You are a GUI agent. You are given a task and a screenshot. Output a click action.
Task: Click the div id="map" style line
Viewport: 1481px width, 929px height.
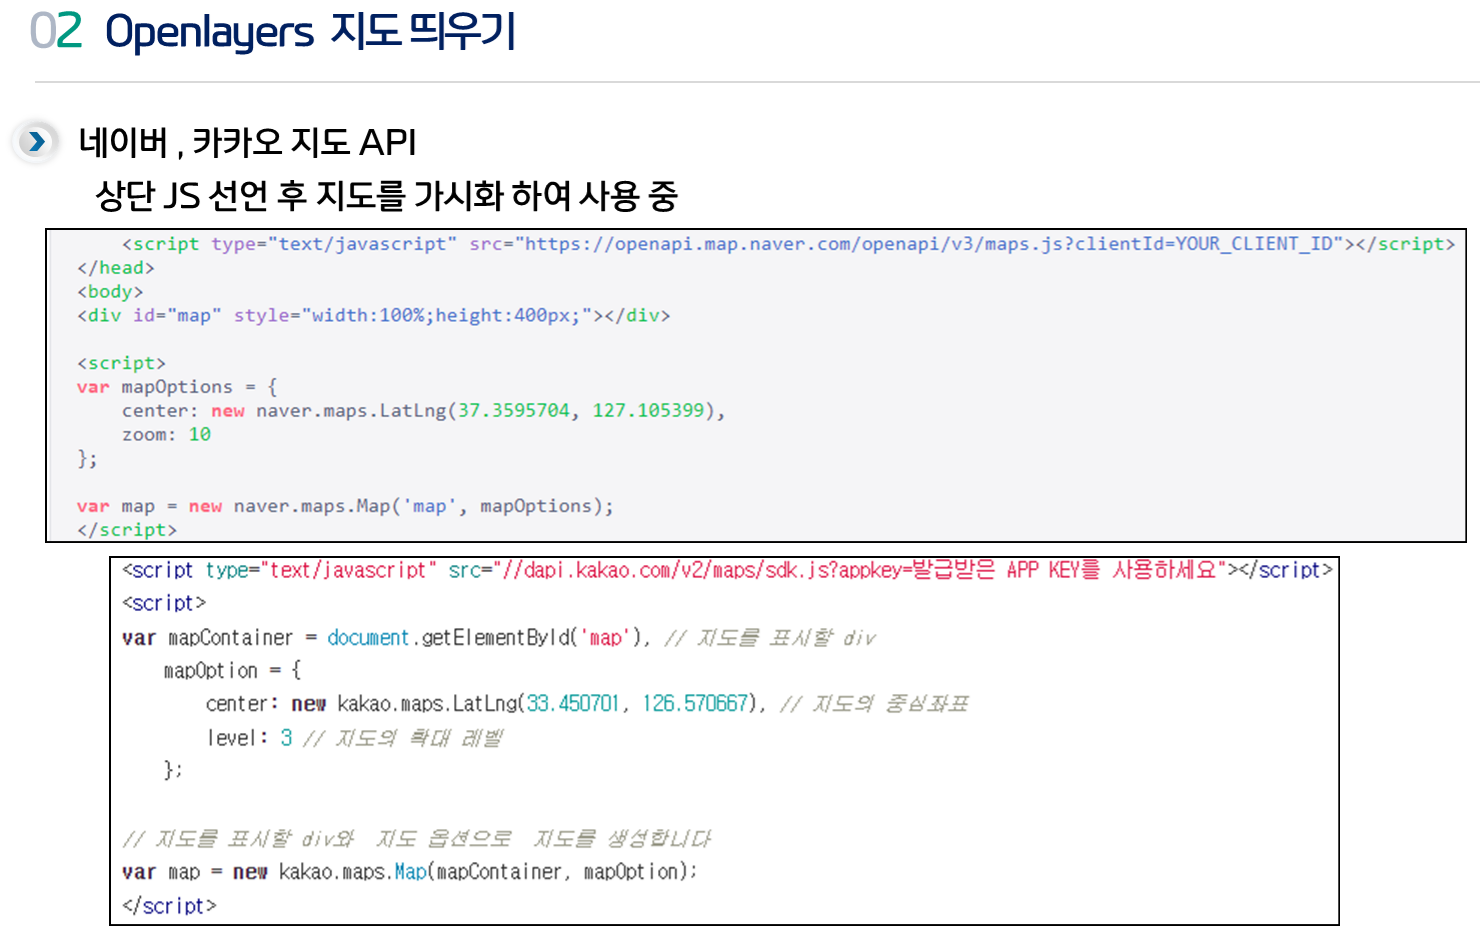(374, 316)
